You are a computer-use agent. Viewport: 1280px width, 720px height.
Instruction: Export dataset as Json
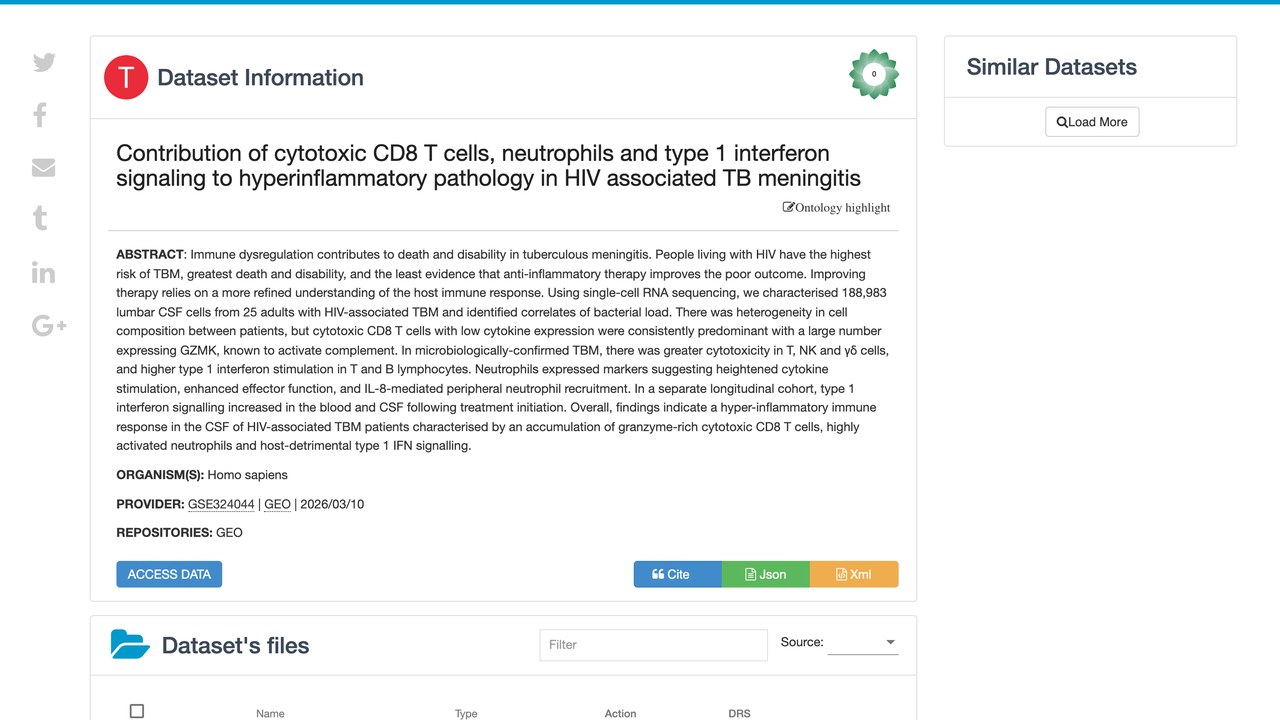tap(765, 574)
